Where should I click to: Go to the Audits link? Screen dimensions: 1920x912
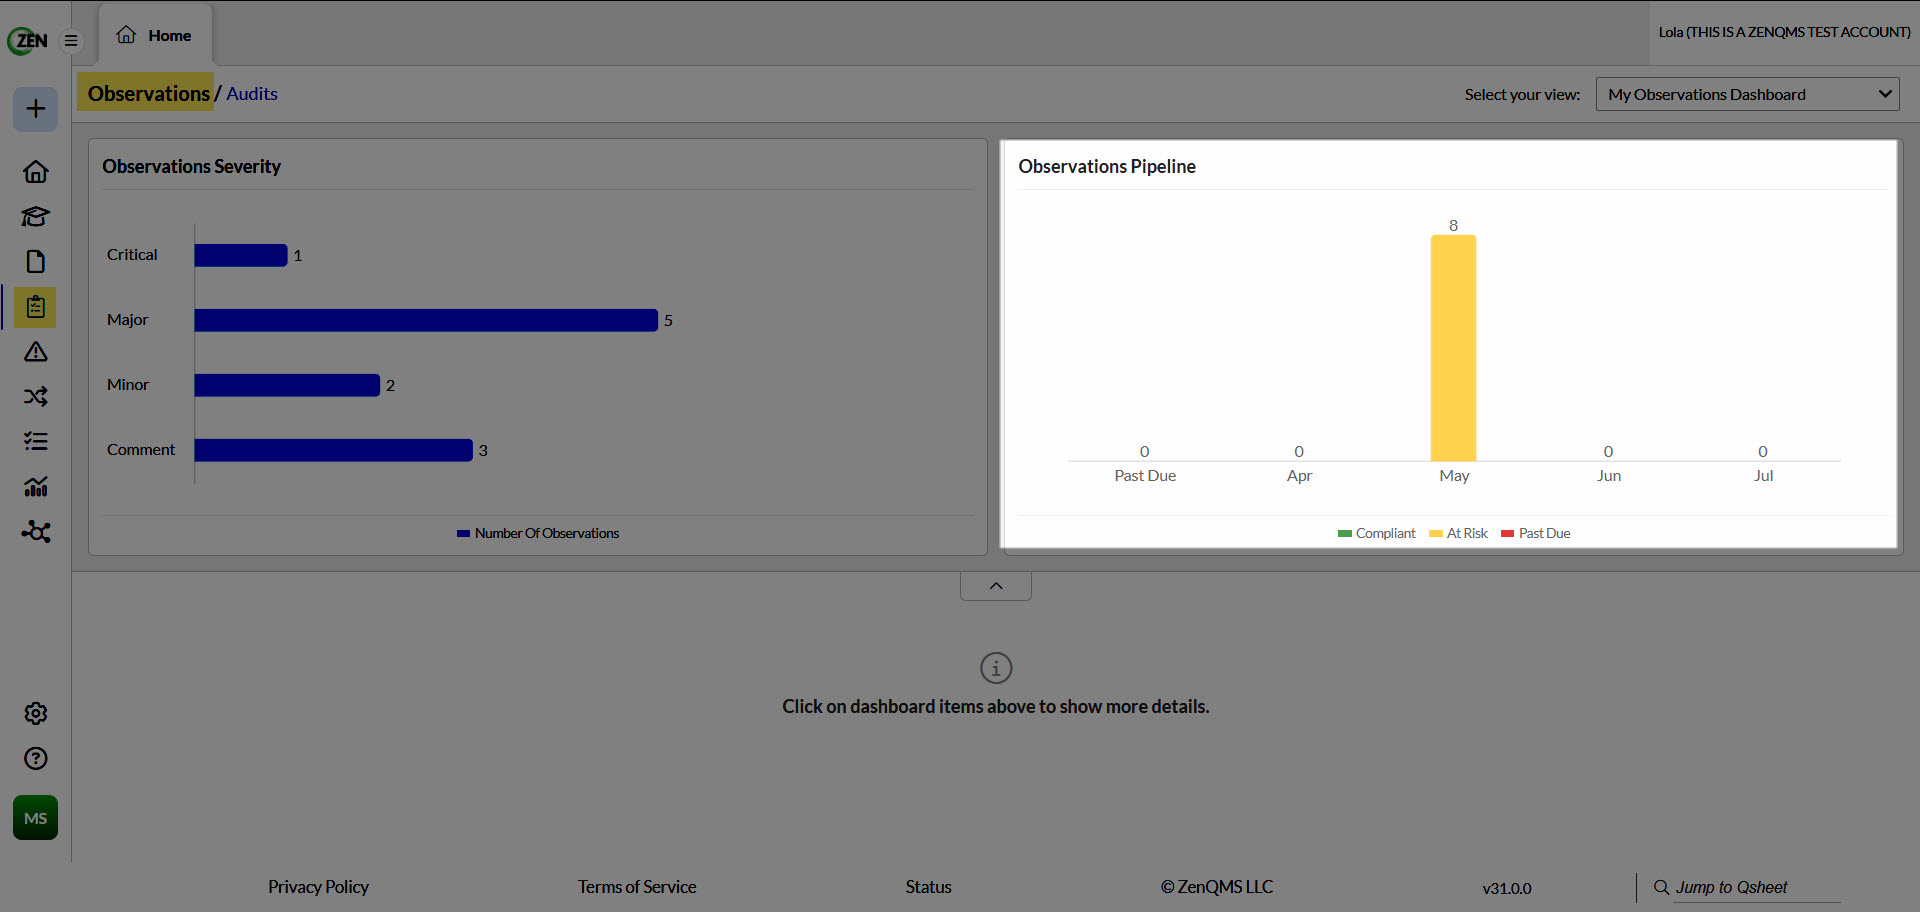pos(252,93)
